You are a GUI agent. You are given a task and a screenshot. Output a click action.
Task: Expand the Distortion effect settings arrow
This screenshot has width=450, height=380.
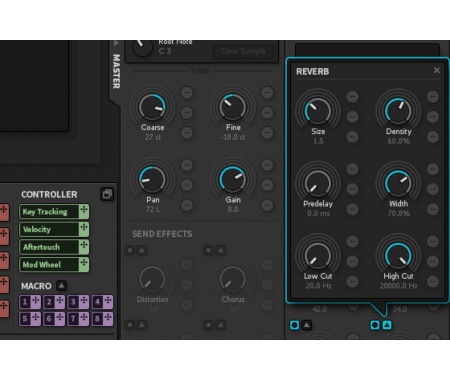click(x=142, y=250)
